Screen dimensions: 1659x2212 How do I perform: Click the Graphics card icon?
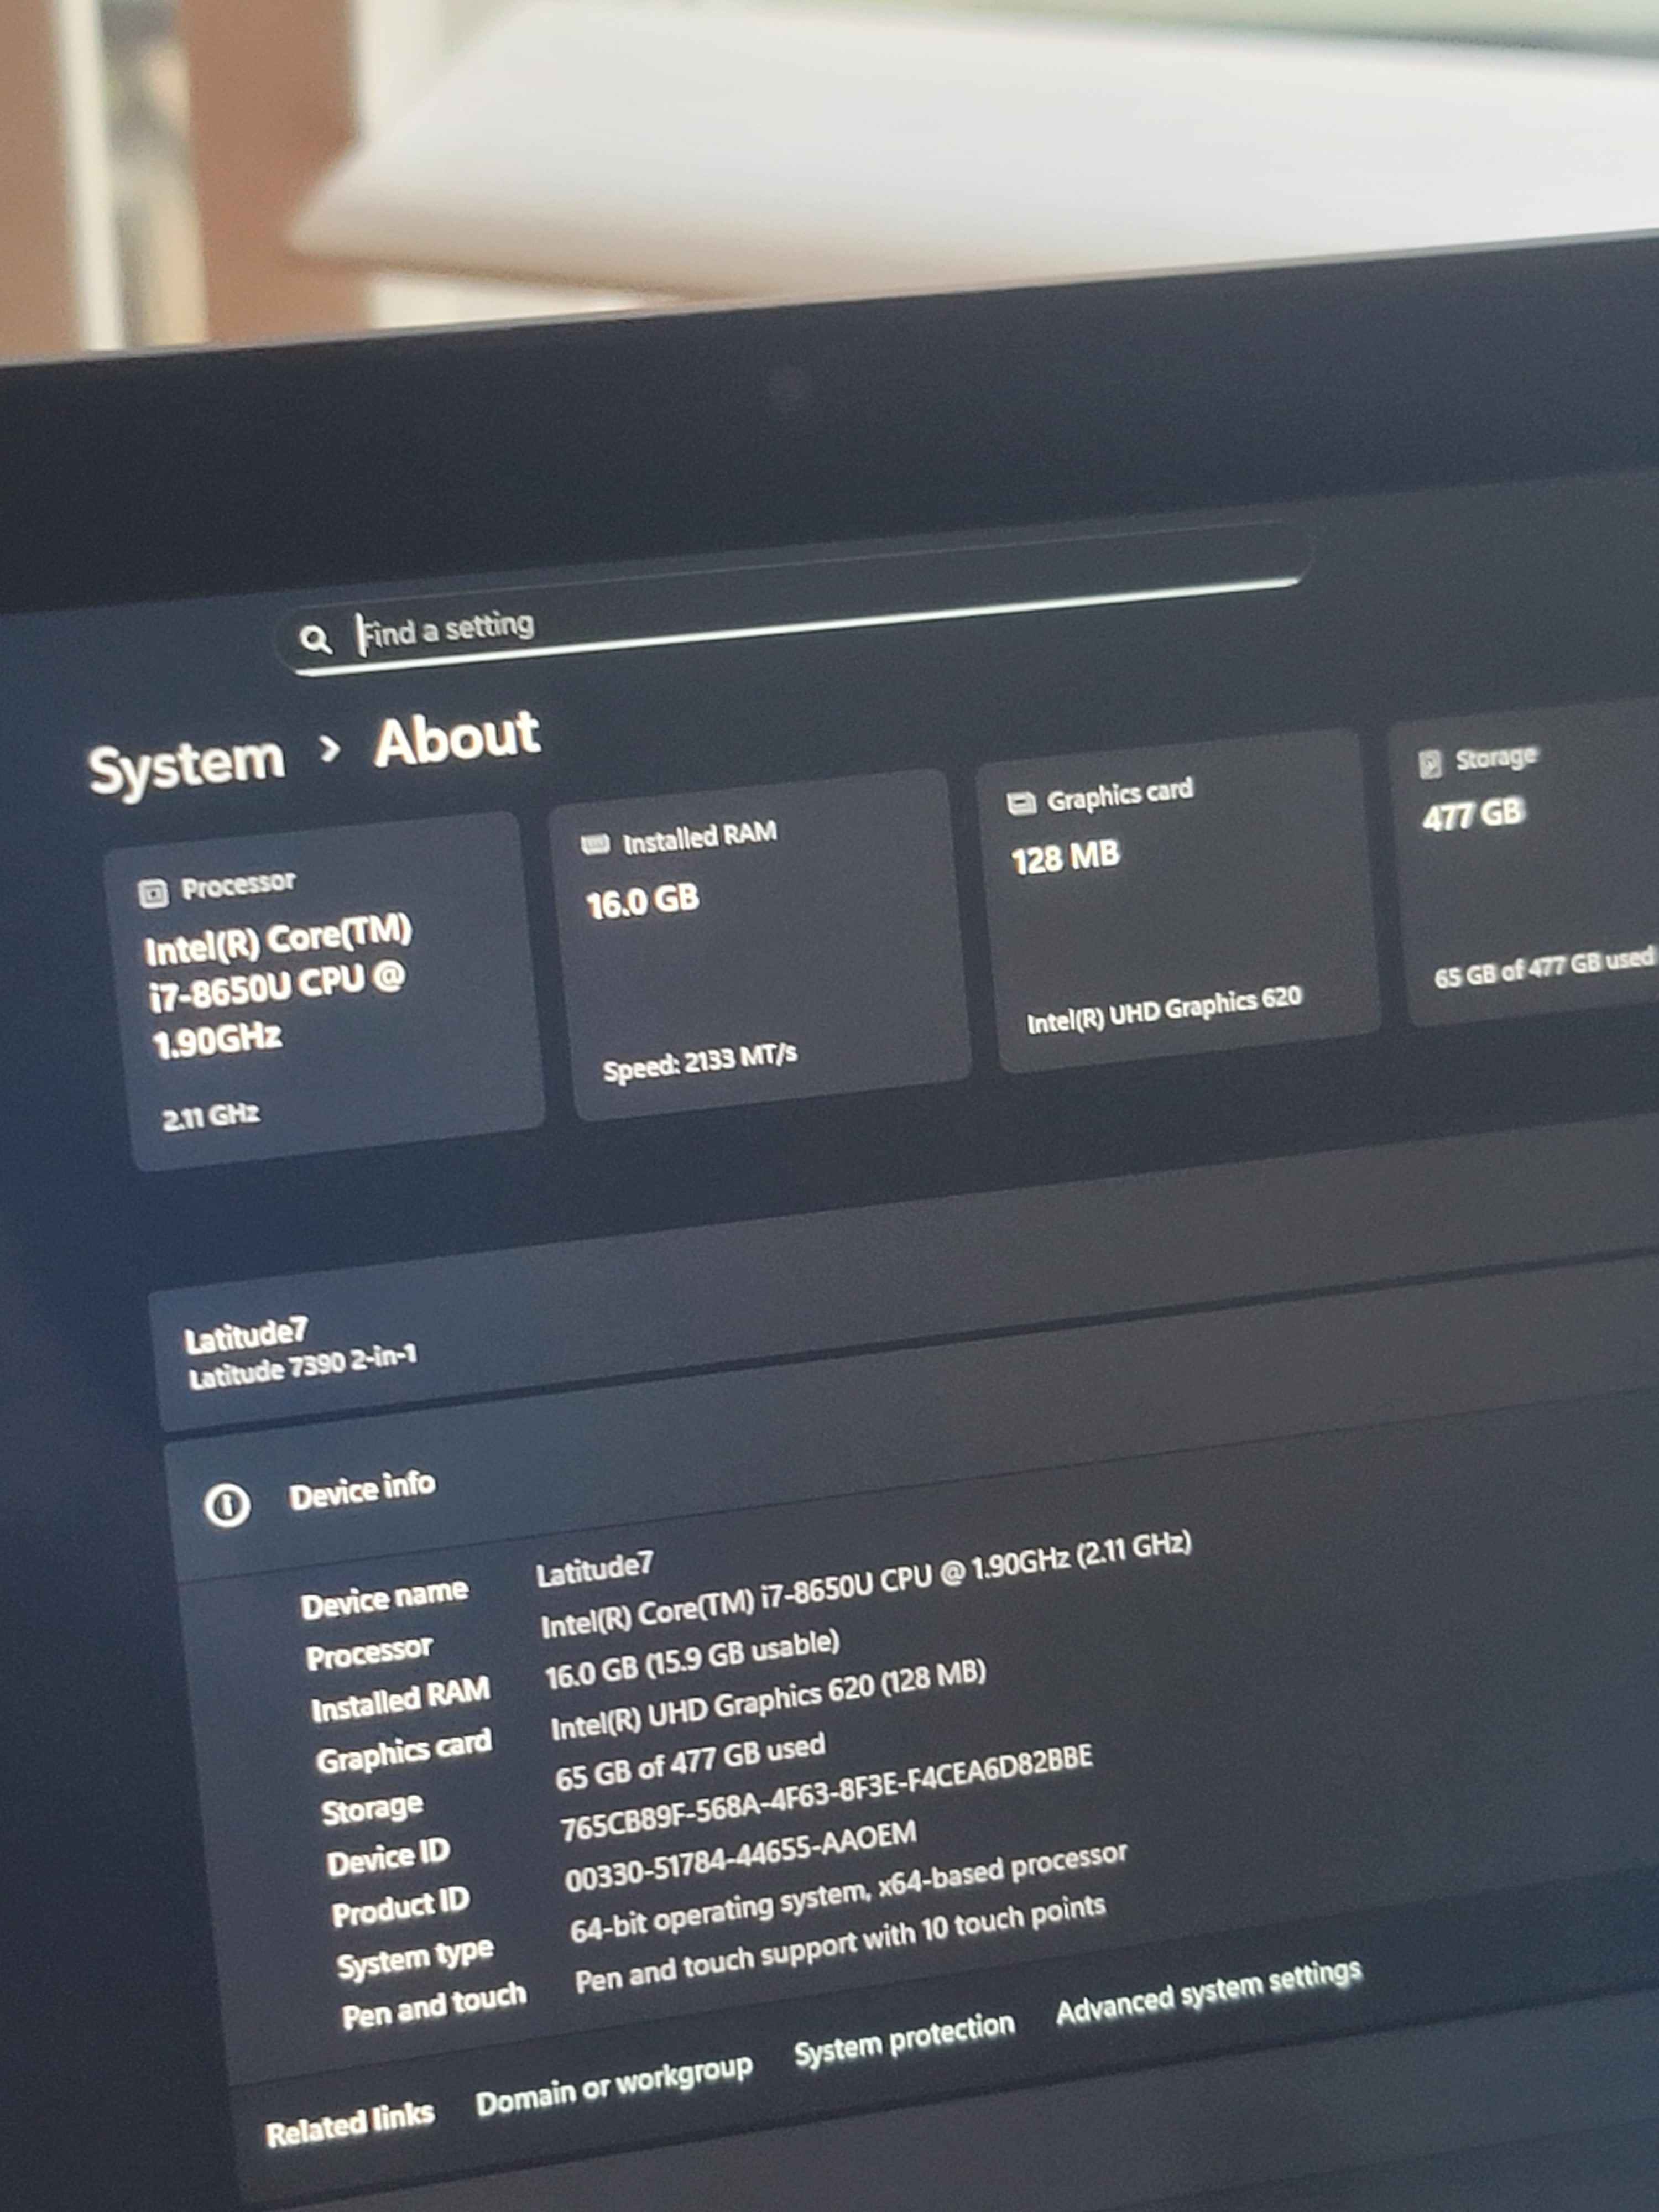[1020, 803]
